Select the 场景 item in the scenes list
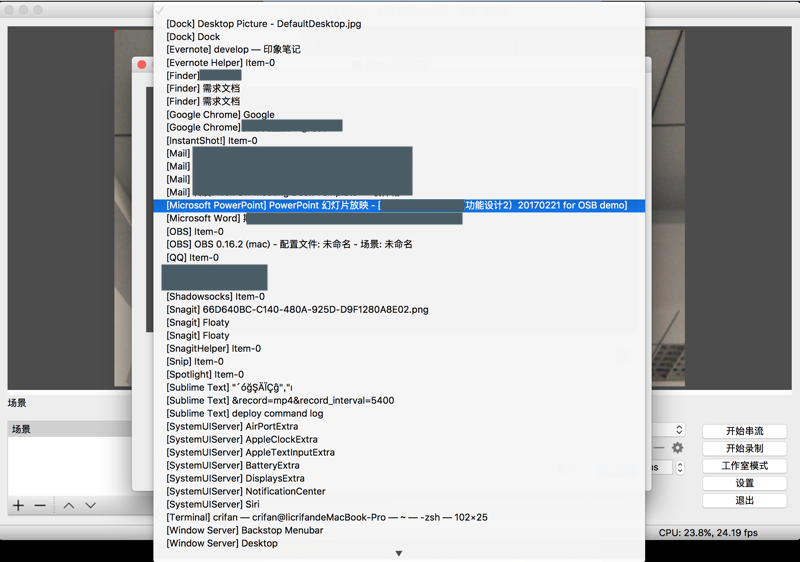800x562 pixels. point(70,429)
